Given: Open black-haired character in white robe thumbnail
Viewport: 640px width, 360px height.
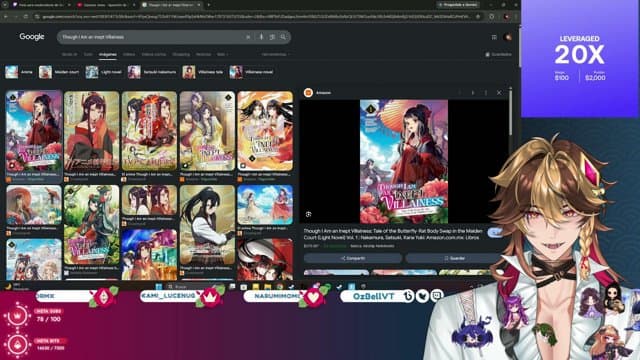Looking at the screenshot, I should [x=207, y=225].
